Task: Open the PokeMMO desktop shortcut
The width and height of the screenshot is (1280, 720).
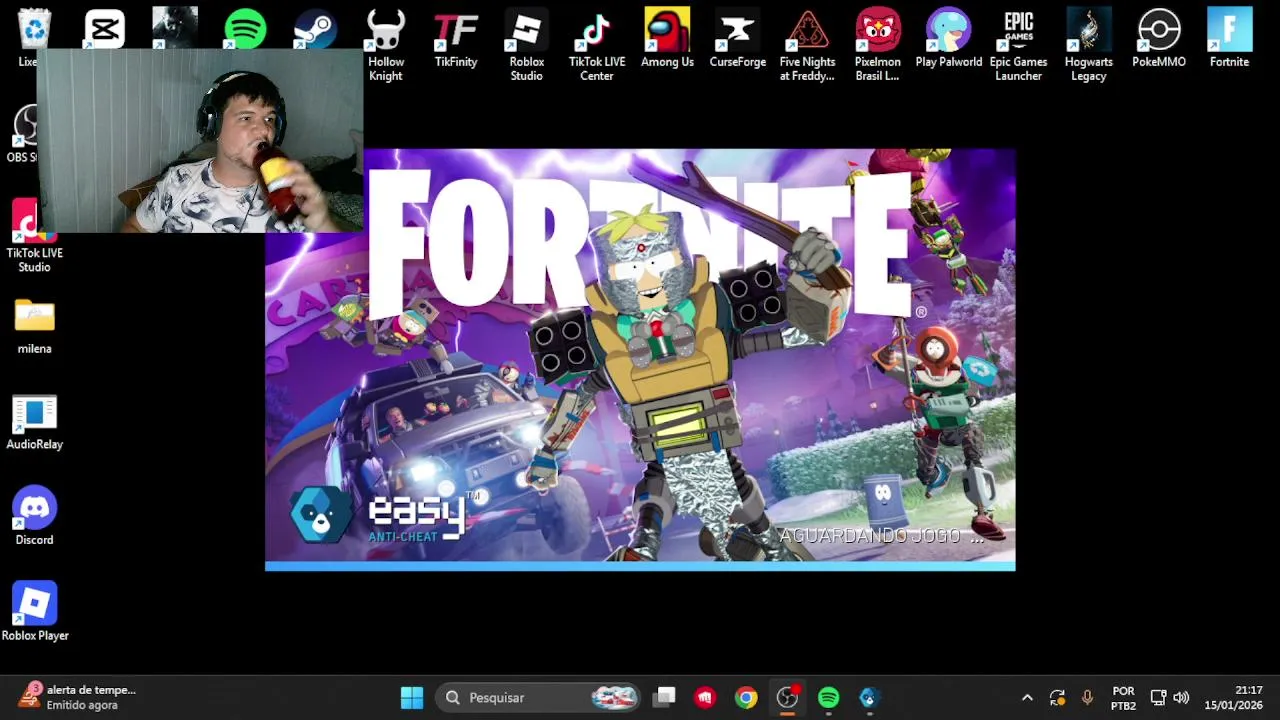Action: (1159, 38)
